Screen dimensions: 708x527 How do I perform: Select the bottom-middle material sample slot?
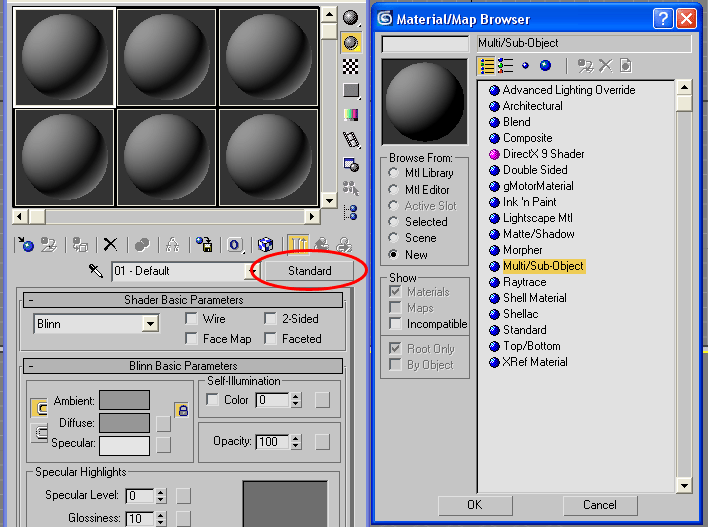click(166, 157)
